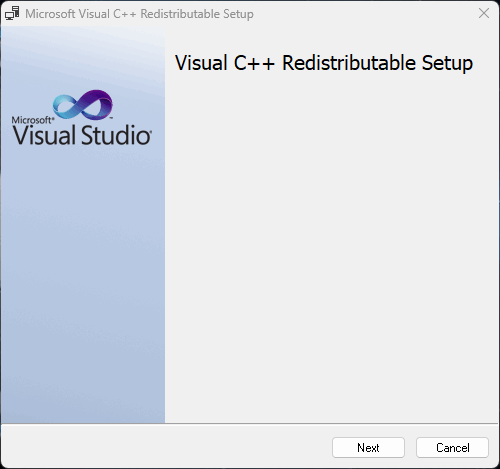
Task: Click the empty footer area beside Next
Action: point(167,447)
